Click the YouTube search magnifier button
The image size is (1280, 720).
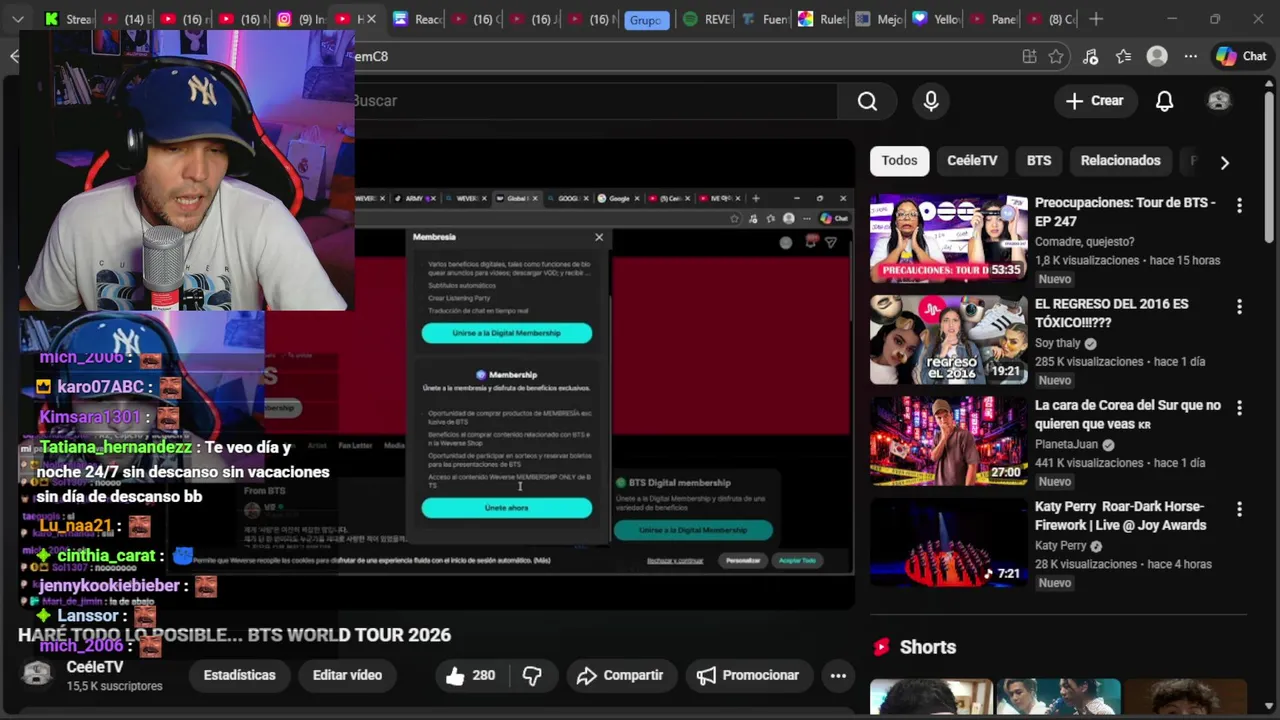pos(867,101)
